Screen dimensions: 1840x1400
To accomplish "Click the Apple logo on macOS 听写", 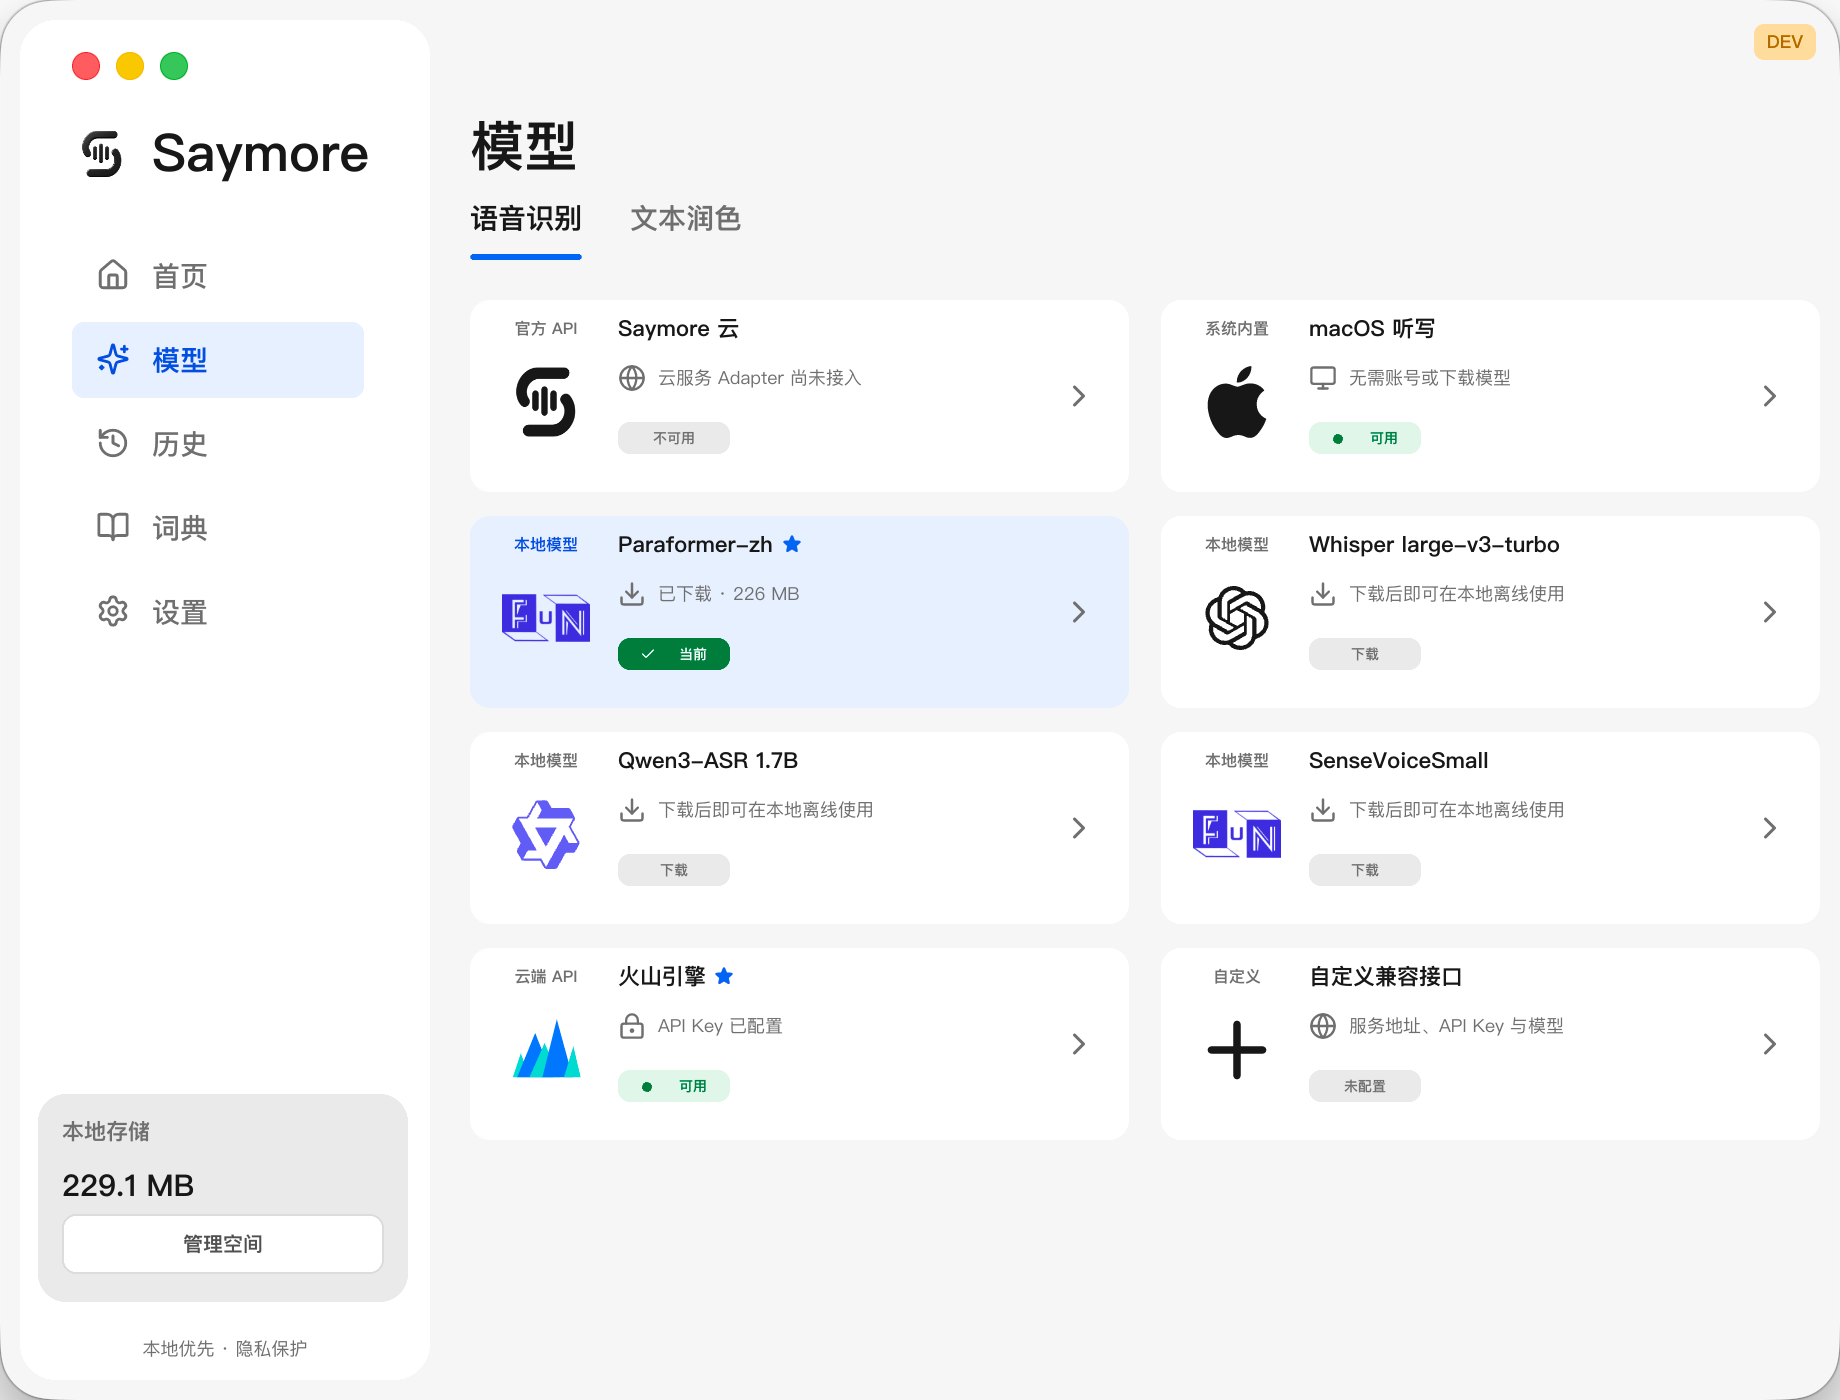I will 1237,402.
